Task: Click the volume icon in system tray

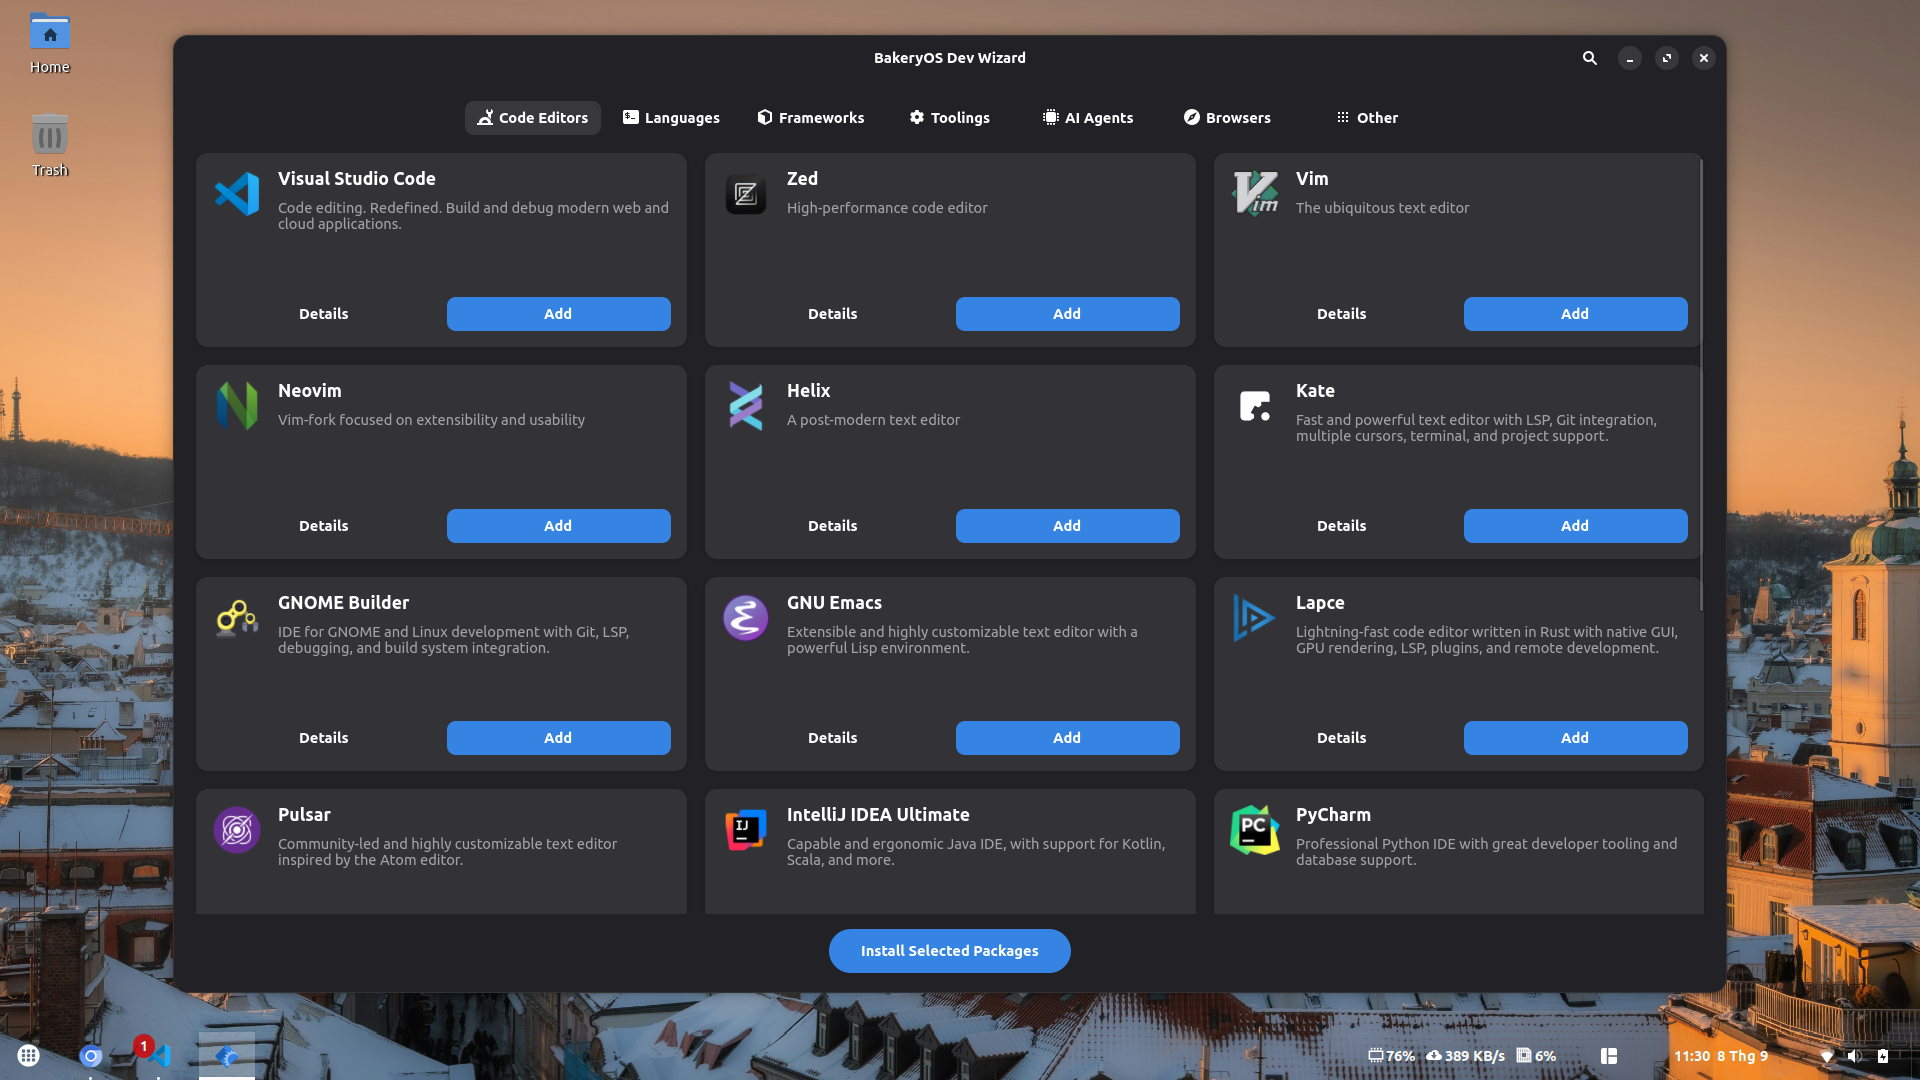Action: click(1854, 1056)
